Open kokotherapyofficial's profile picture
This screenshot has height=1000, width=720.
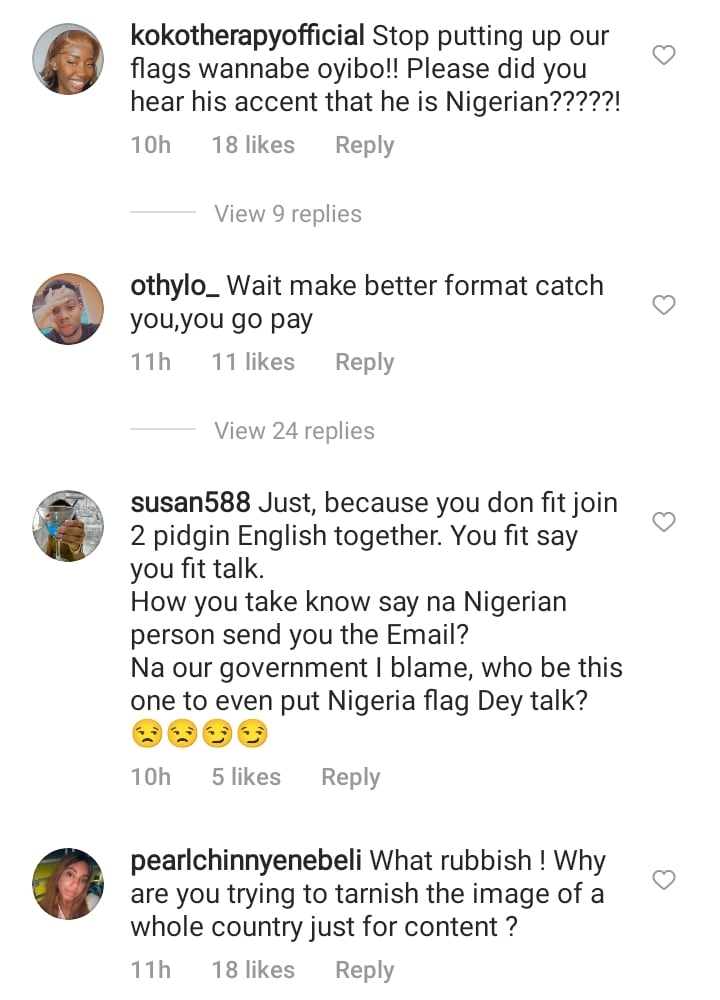click(x=68, y=59)
